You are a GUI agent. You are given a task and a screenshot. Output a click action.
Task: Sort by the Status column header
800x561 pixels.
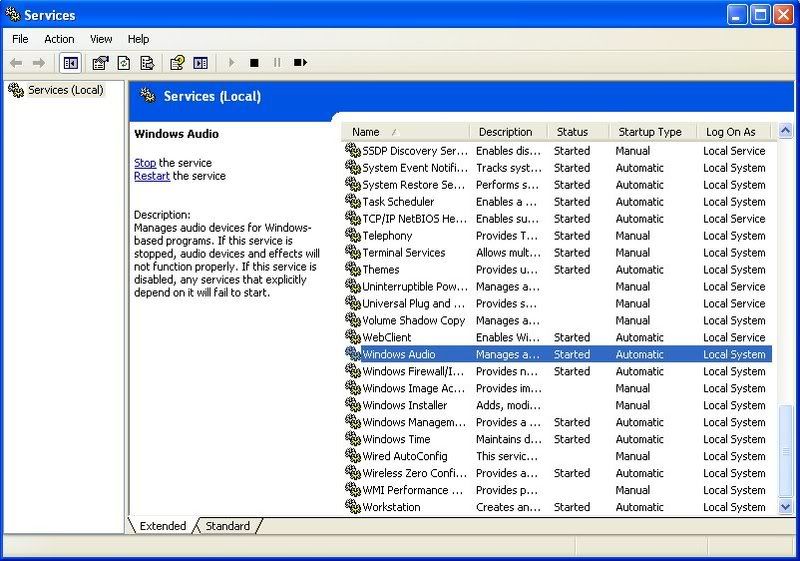[578, 132]
